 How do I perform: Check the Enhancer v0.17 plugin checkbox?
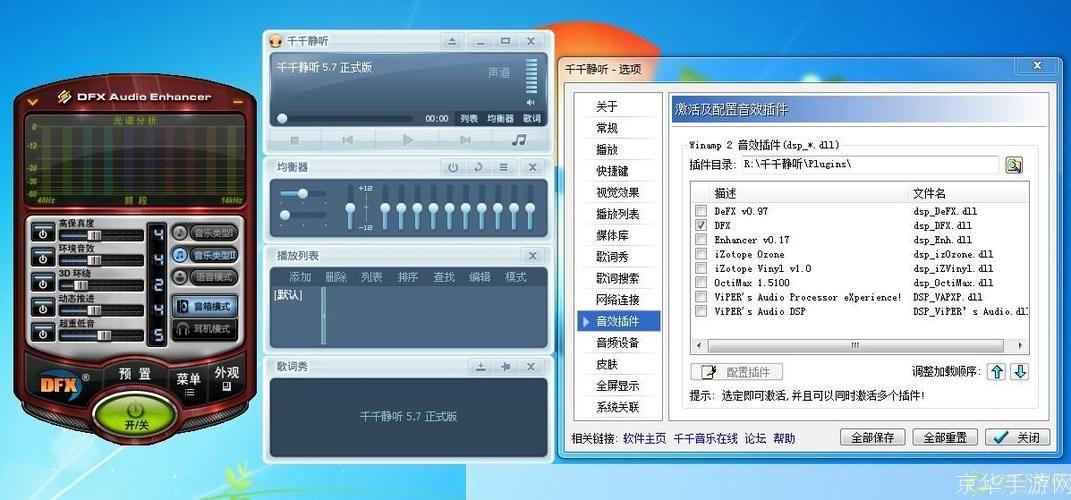click(701, 239)
